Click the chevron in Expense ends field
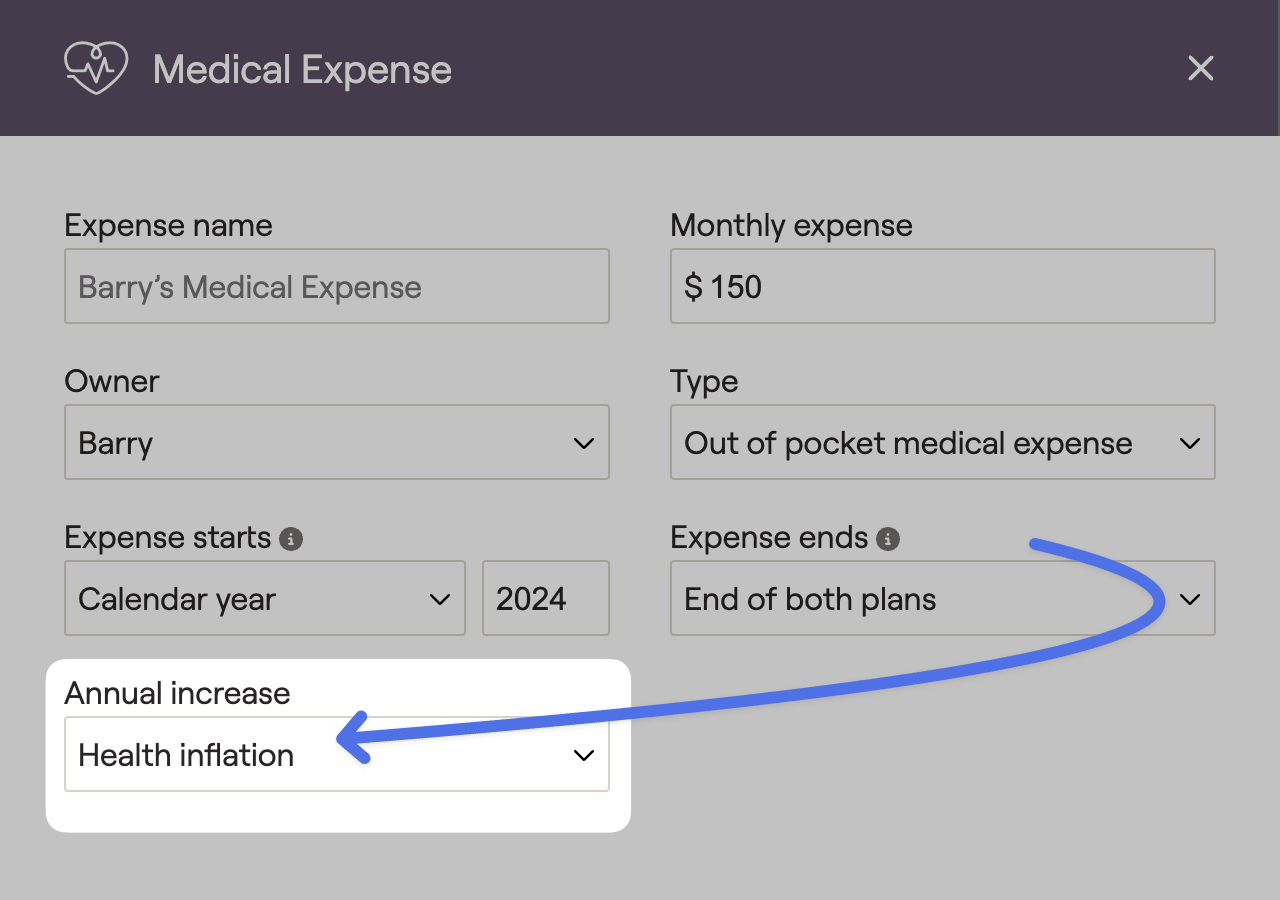 coord(1190,599)
